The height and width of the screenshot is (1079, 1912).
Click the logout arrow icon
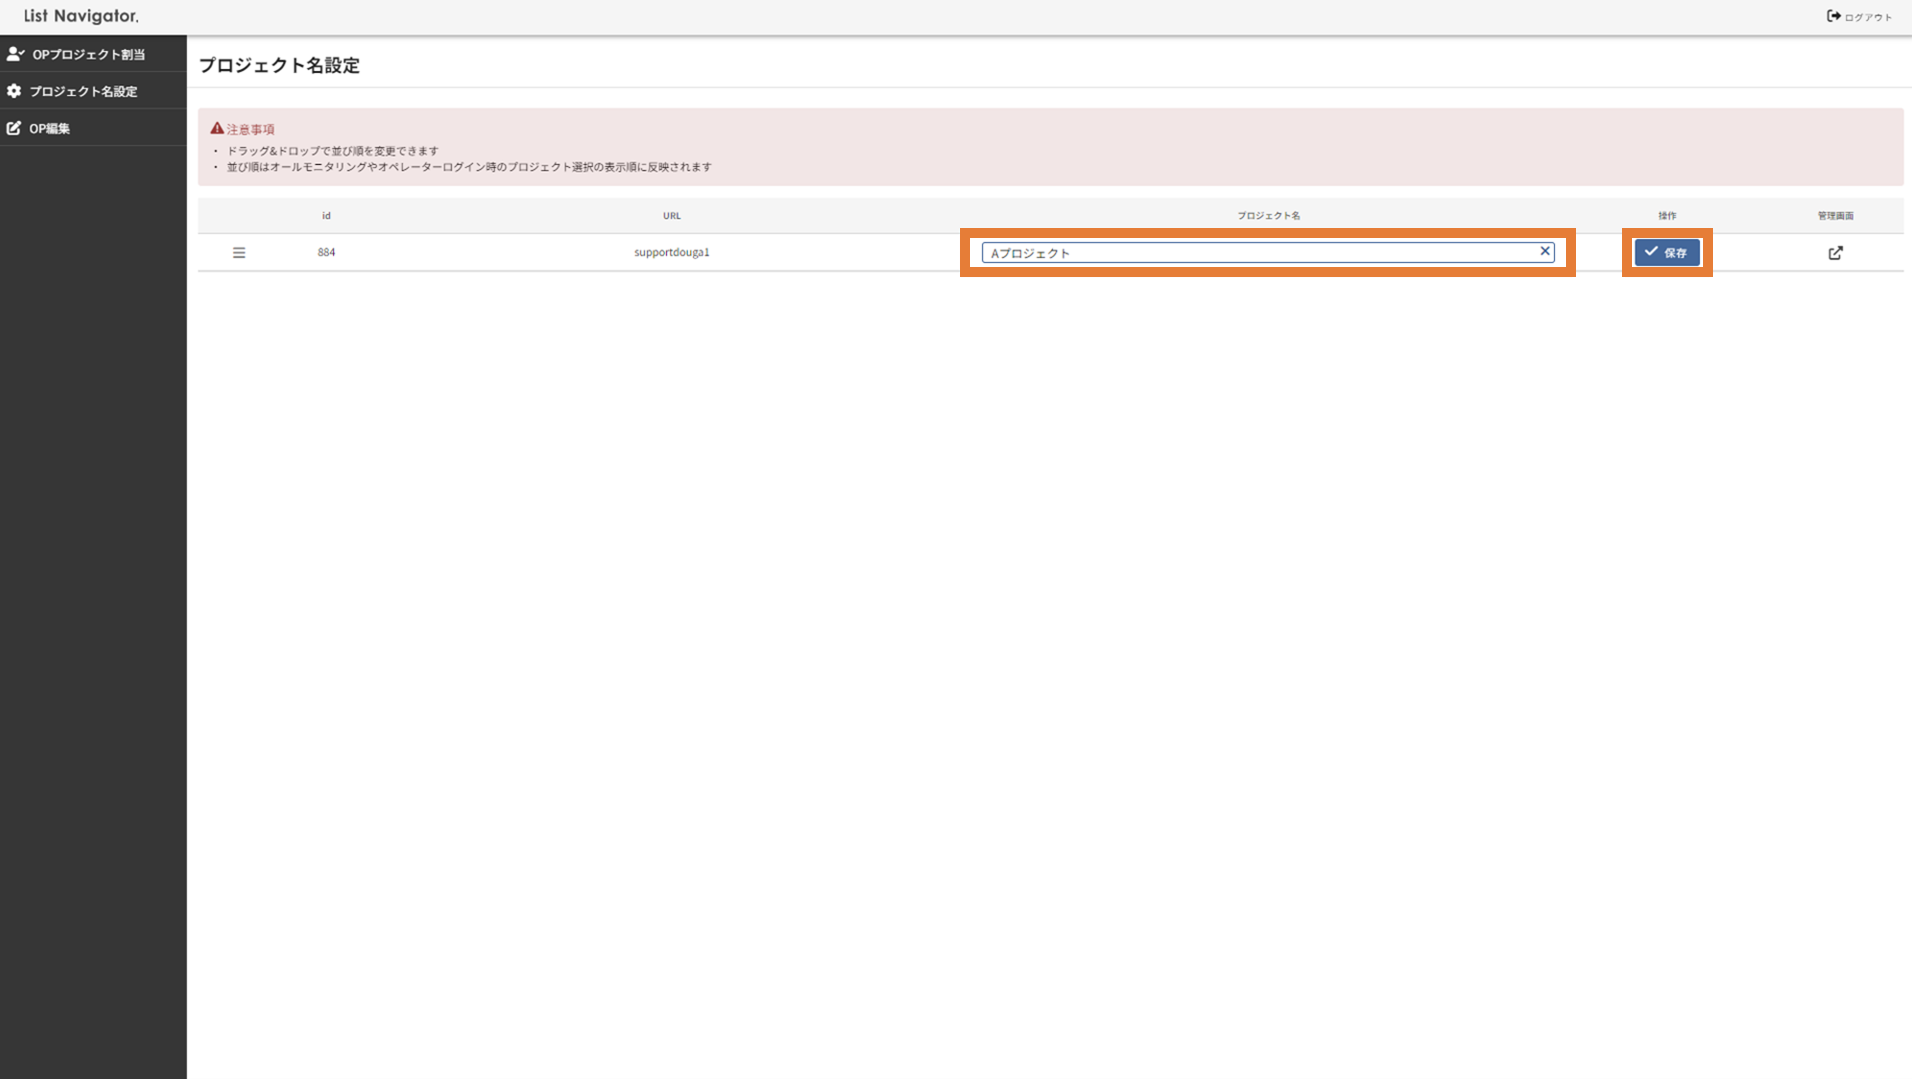pos(1833,16)
